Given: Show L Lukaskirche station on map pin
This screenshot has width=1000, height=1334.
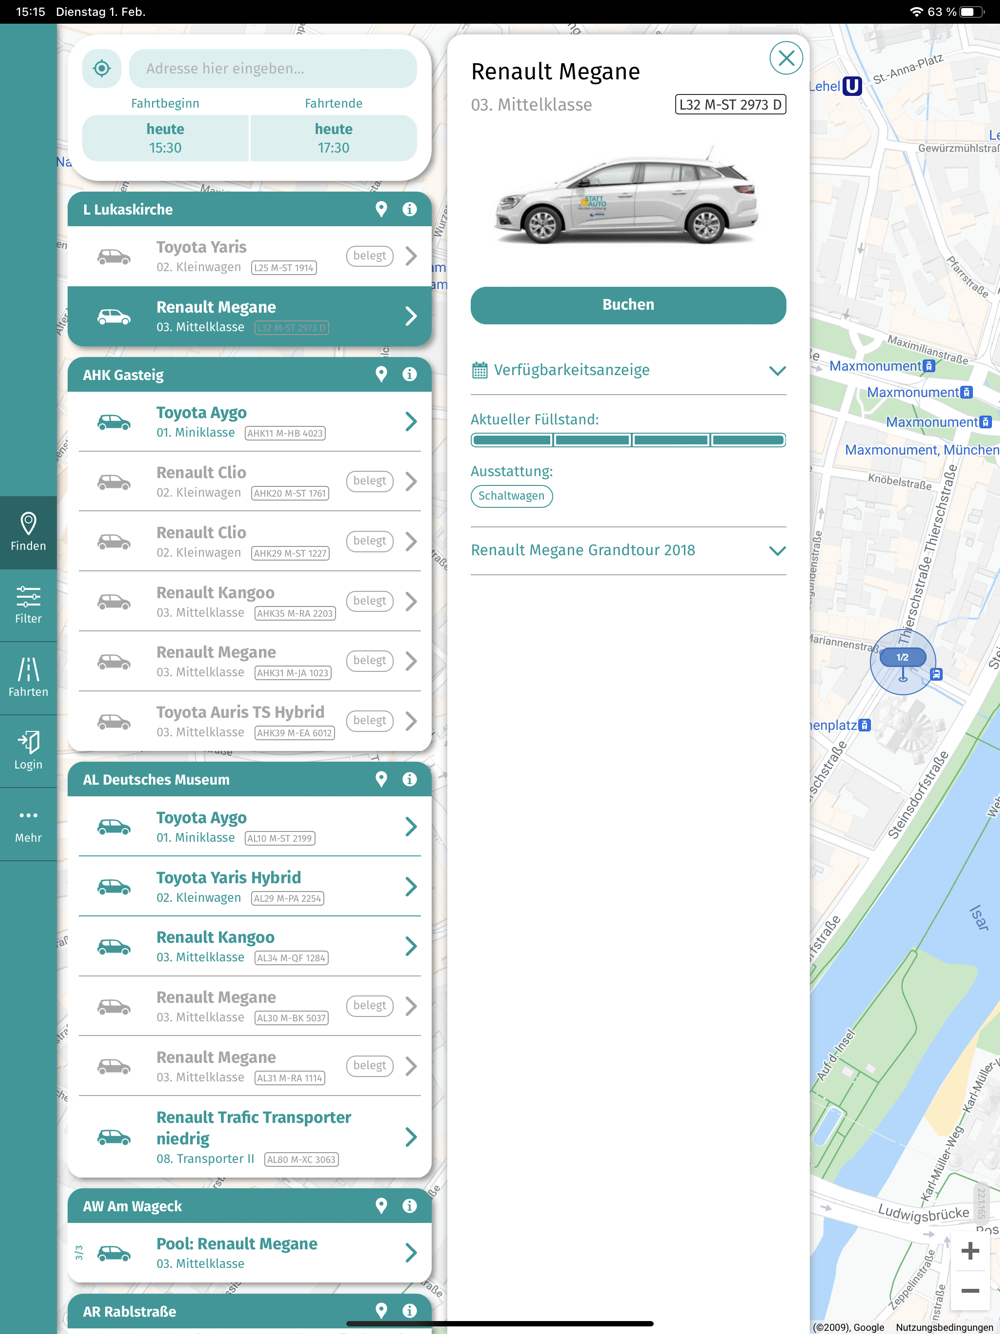Looking at the screenshot, I should [x=381, y=209].
